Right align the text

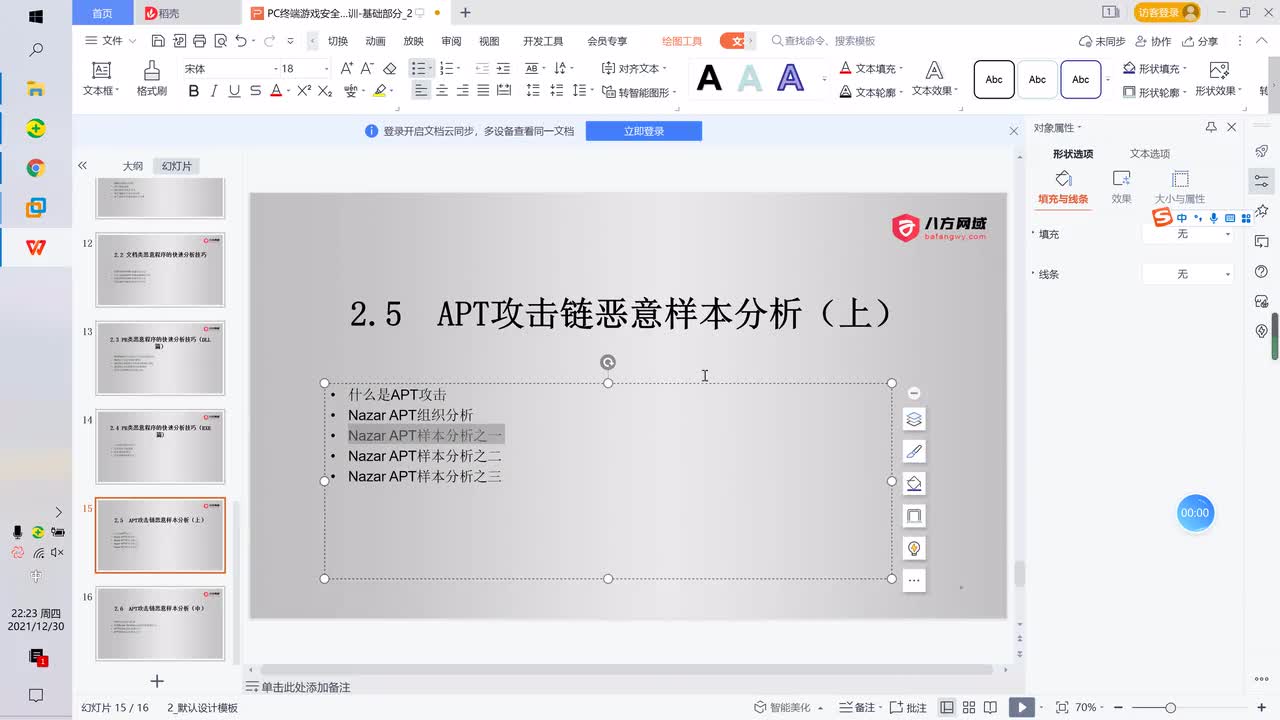(462, 90)
